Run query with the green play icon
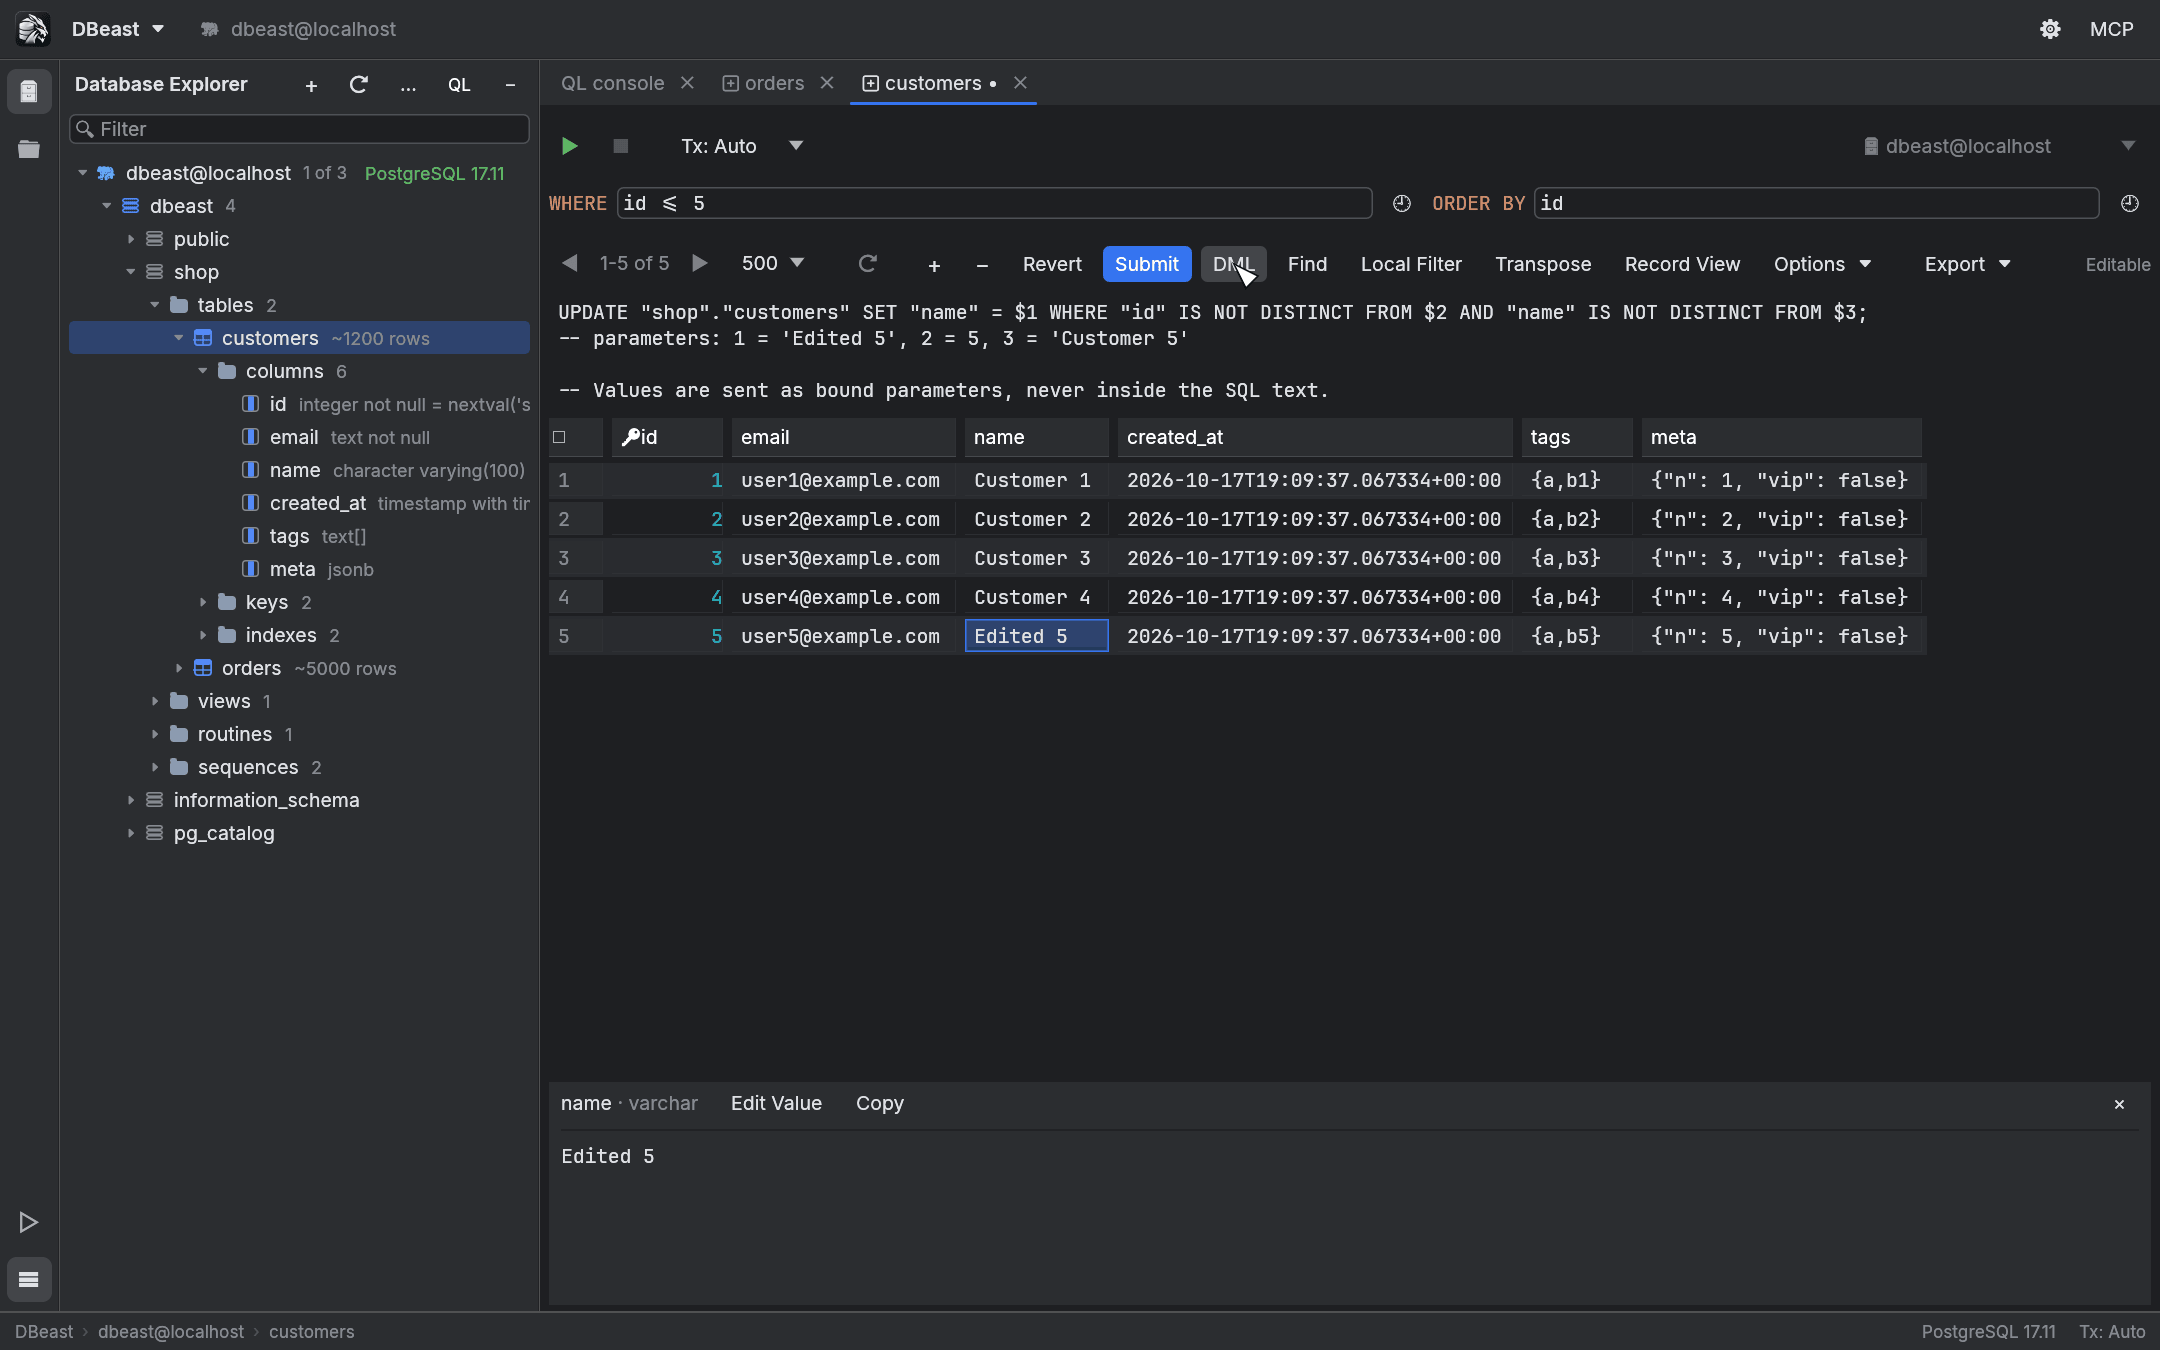The width and height of the screenshot is (2160, 1350). 569,146
